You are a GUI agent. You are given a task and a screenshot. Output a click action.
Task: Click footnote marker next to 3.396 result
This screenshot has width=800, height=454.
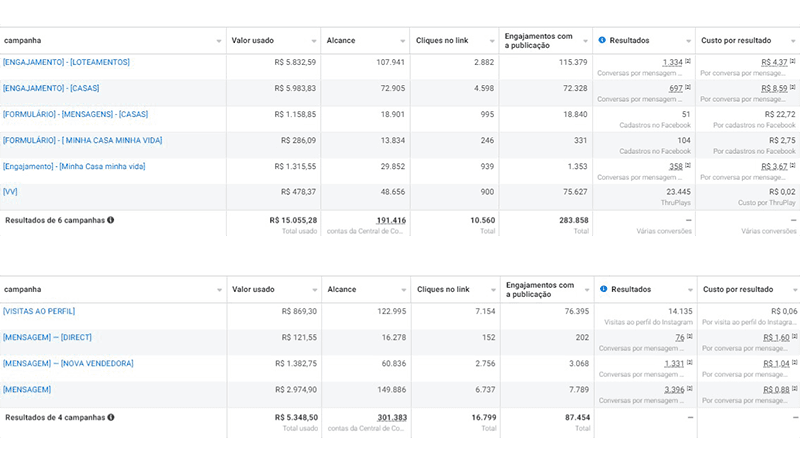(688, 389)
